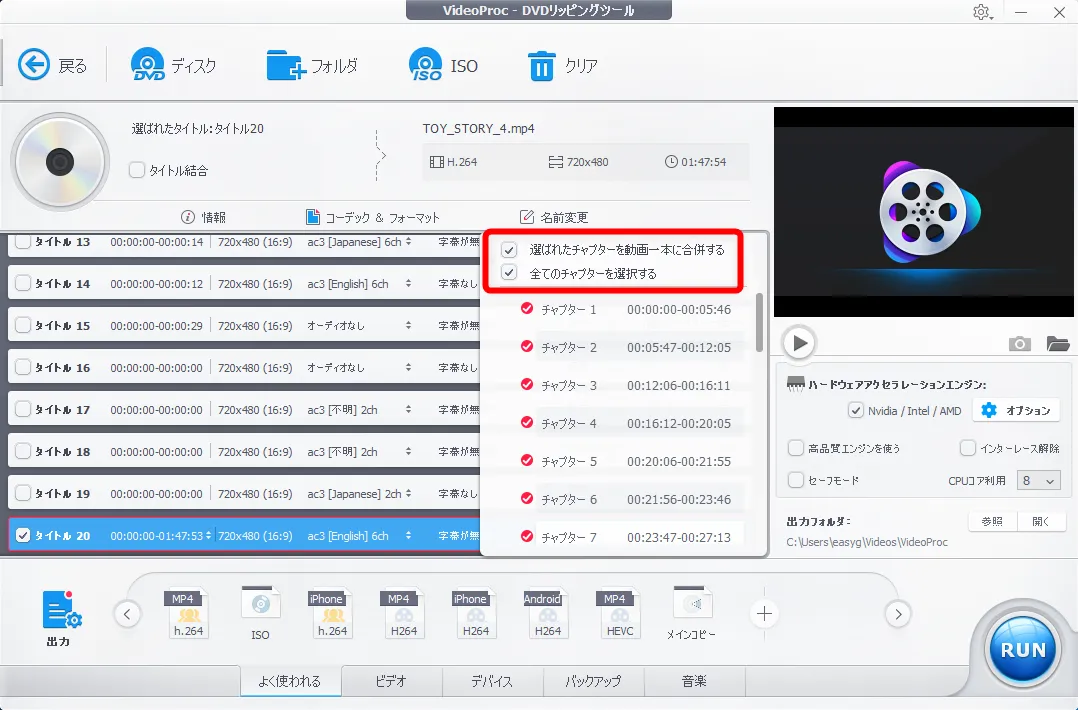
Task: Open CPUコア利用 dropdown showing 8
Action: 1038,480
